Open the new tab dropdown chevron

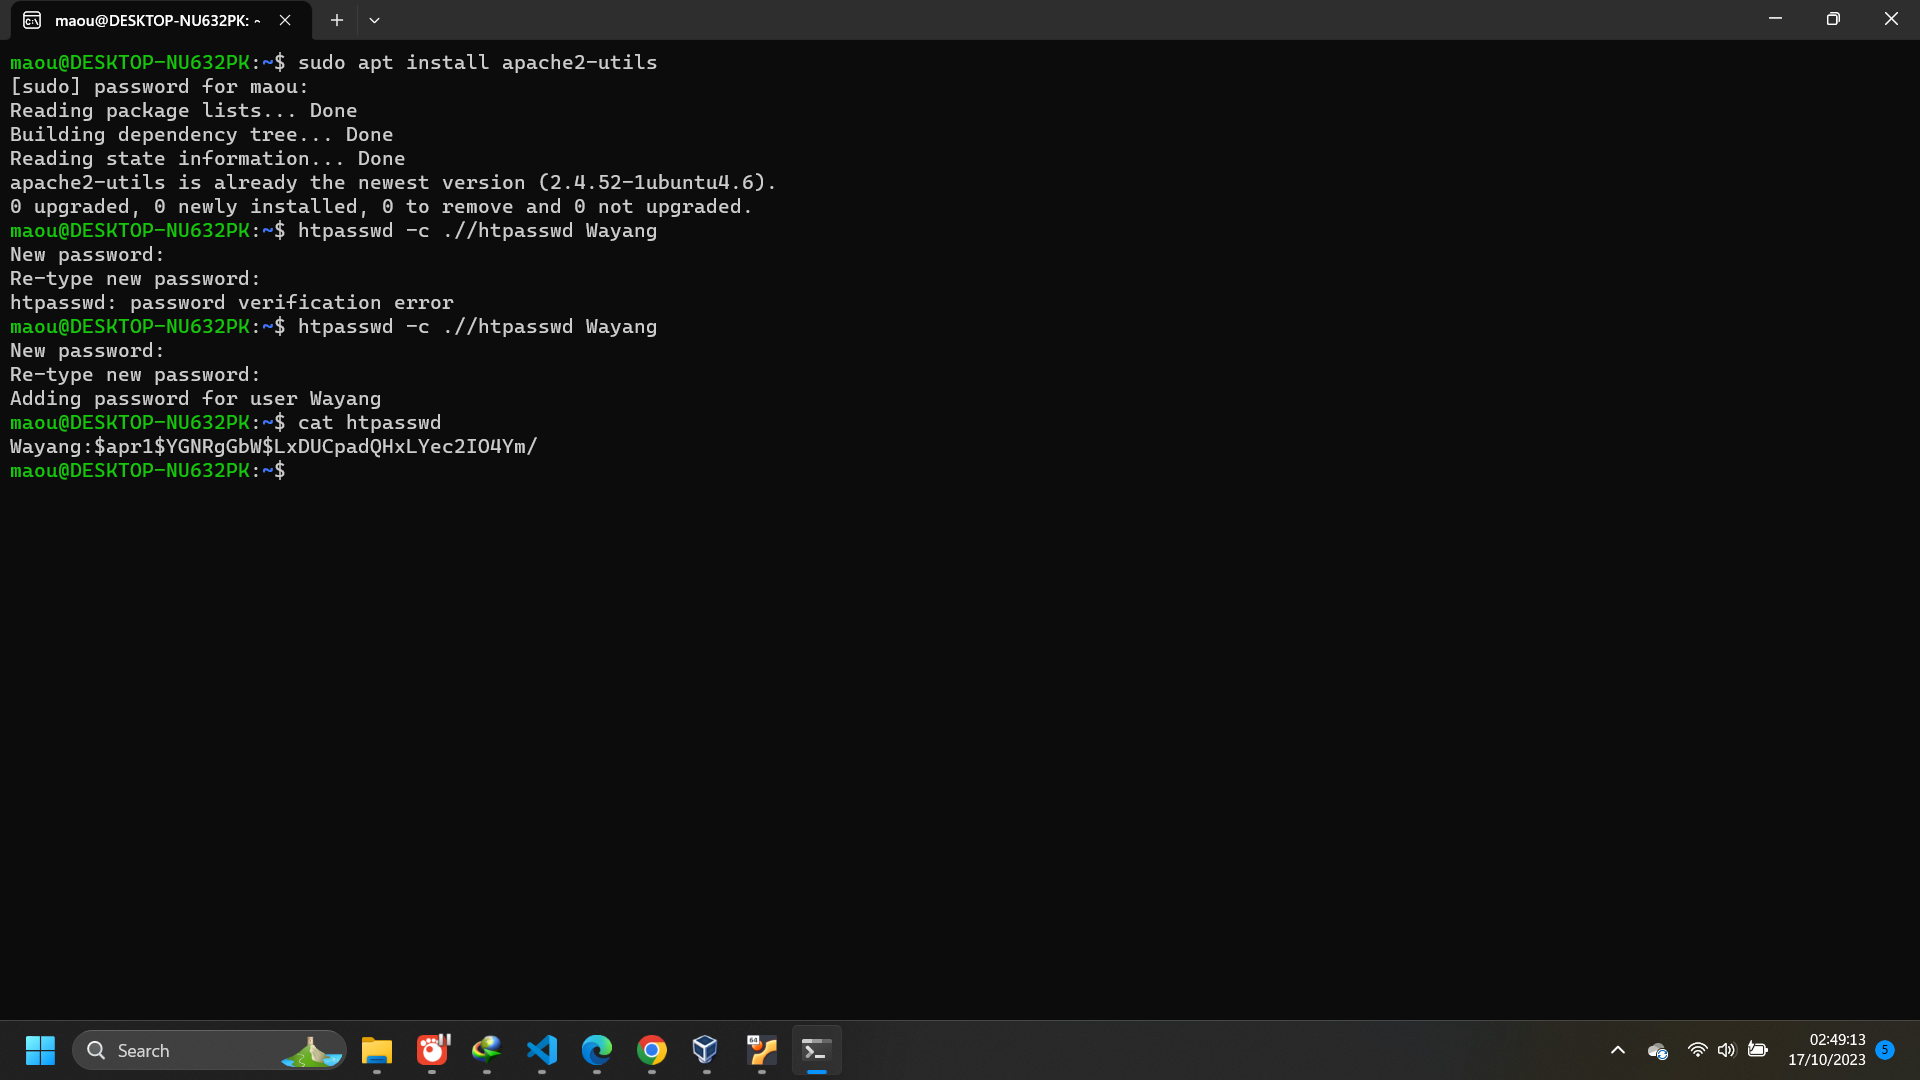(x=375, y=19)
